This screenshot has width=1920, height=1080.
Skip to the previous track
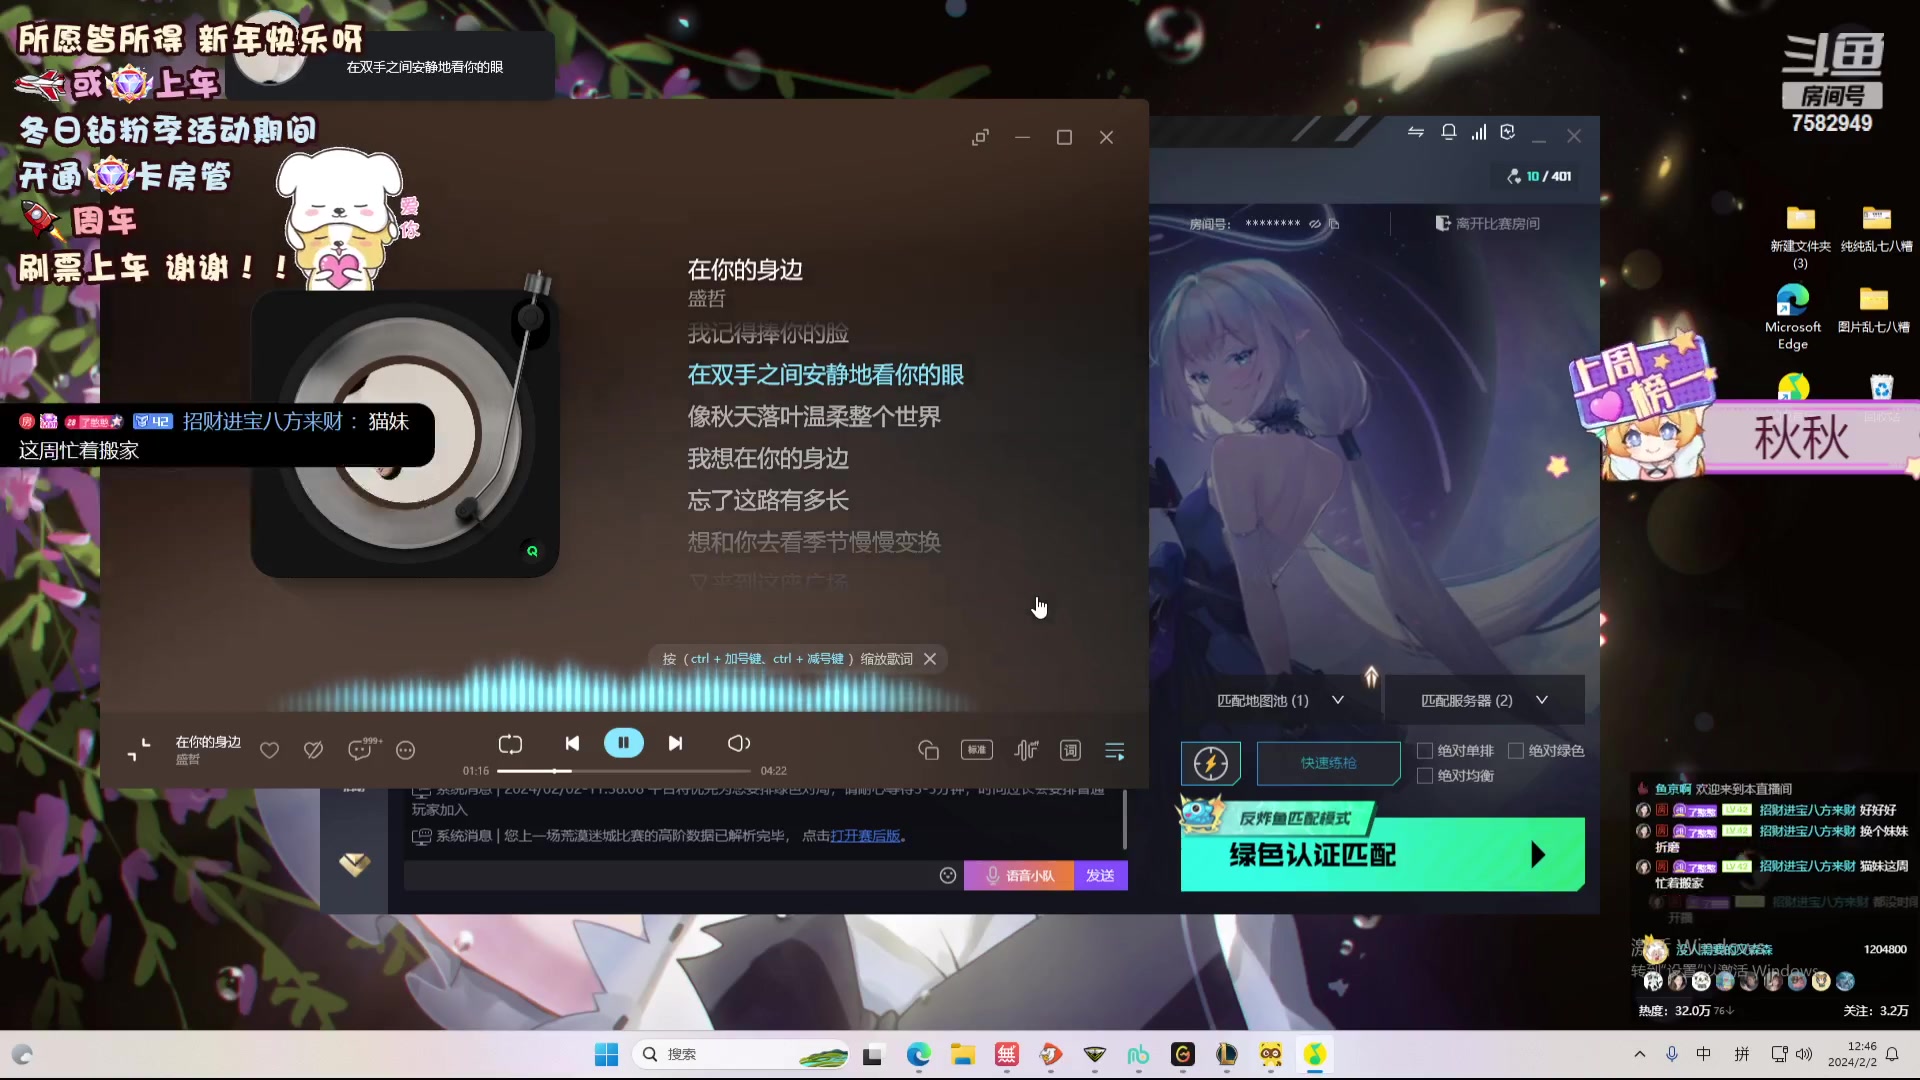pos(572,743)
